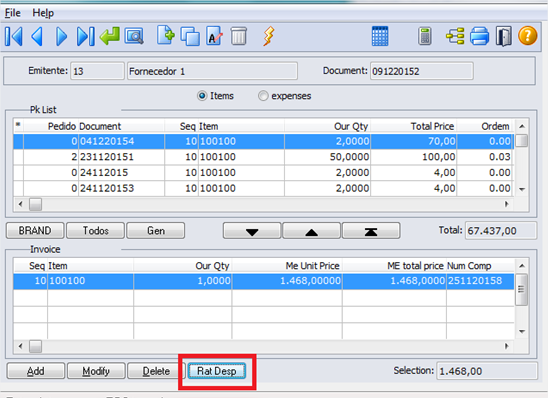Go to the first record
The image size is (548, 398).
[14, 36]
